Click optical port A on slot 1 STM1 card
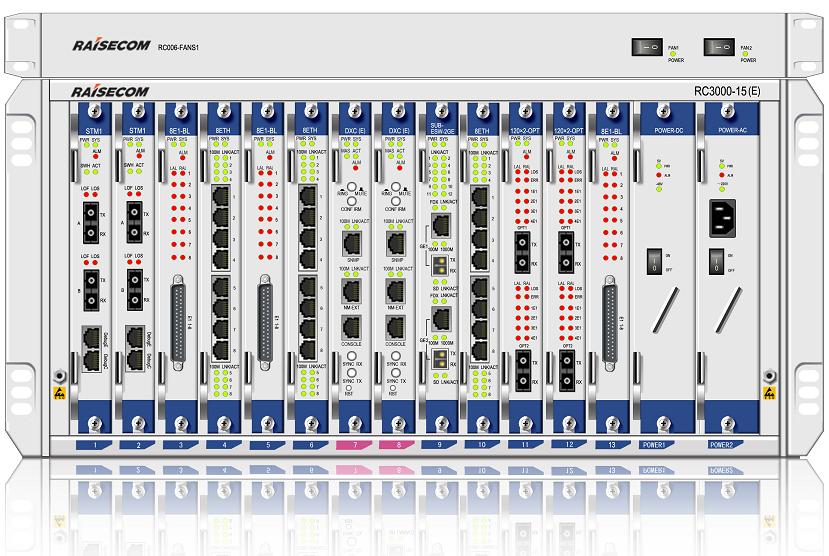Viewport: 829px width, 556px height. [92, 222]
